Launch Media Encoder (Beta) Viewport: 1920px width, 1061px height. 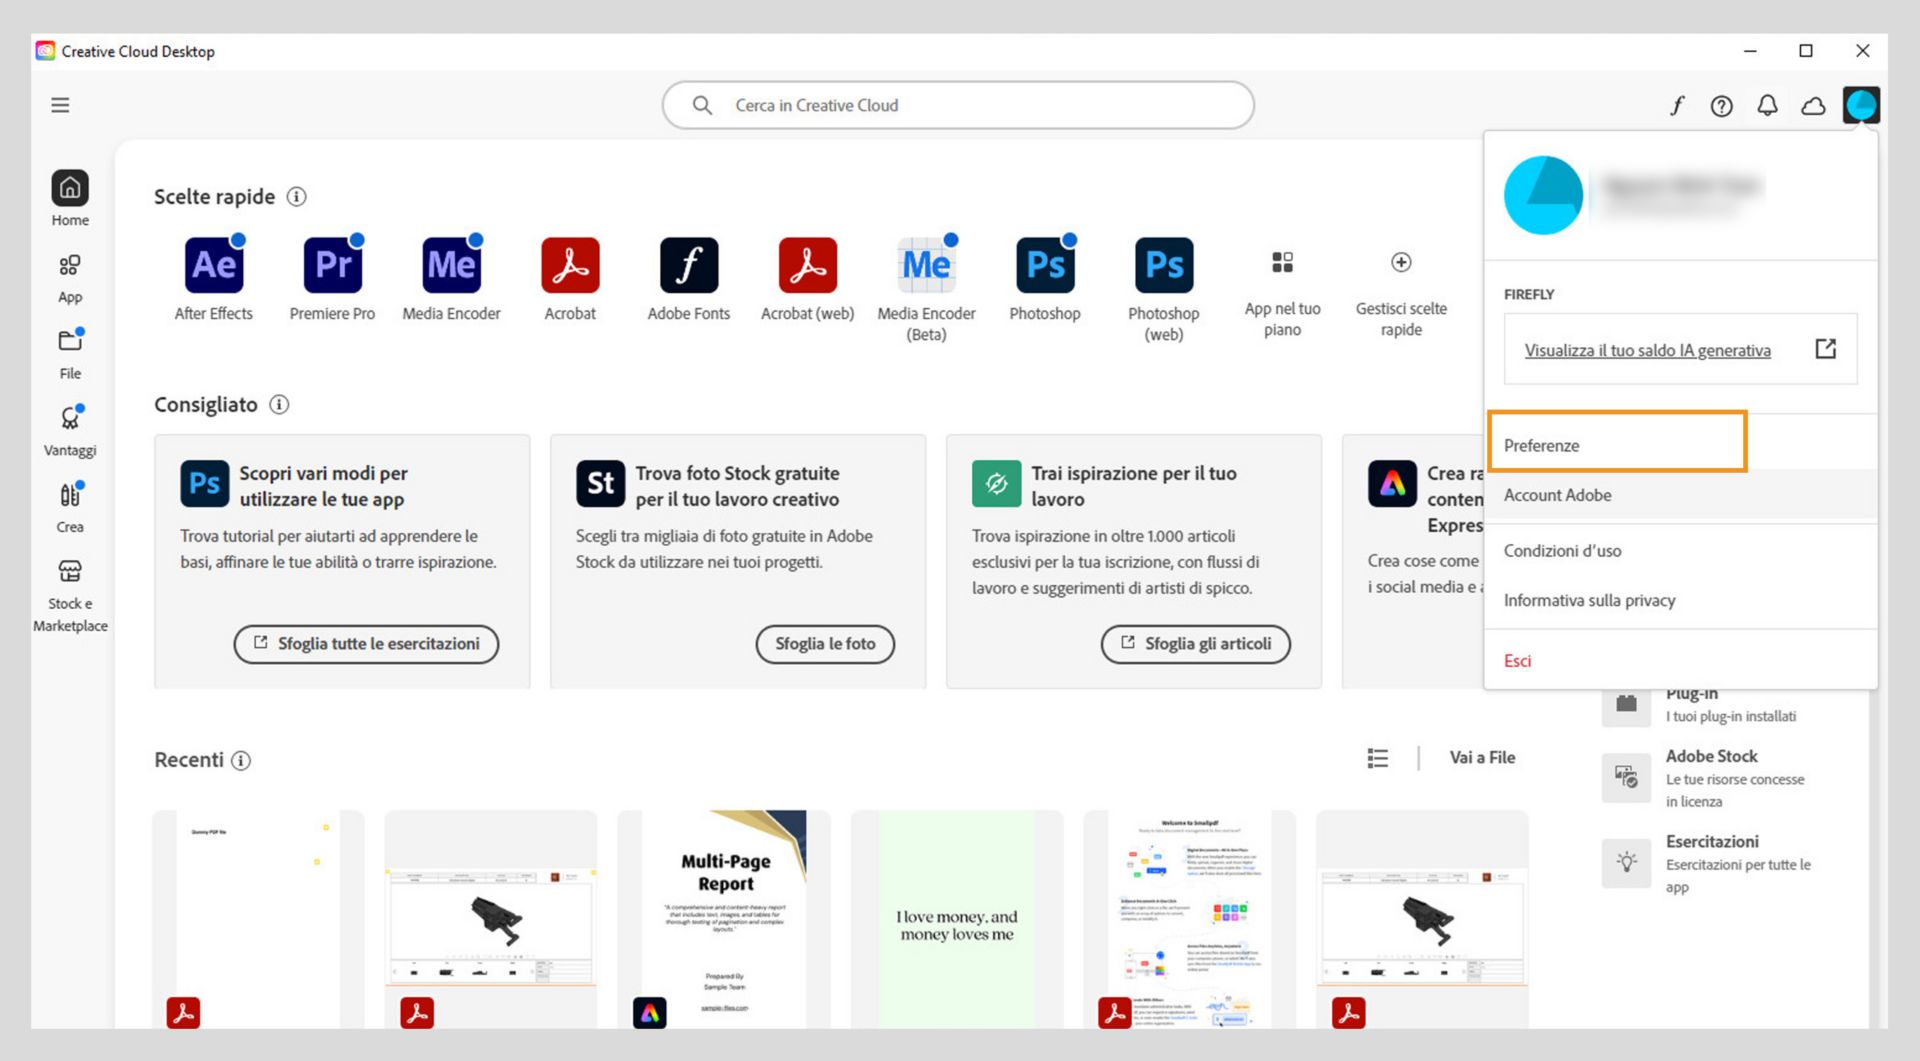[926, 265]
